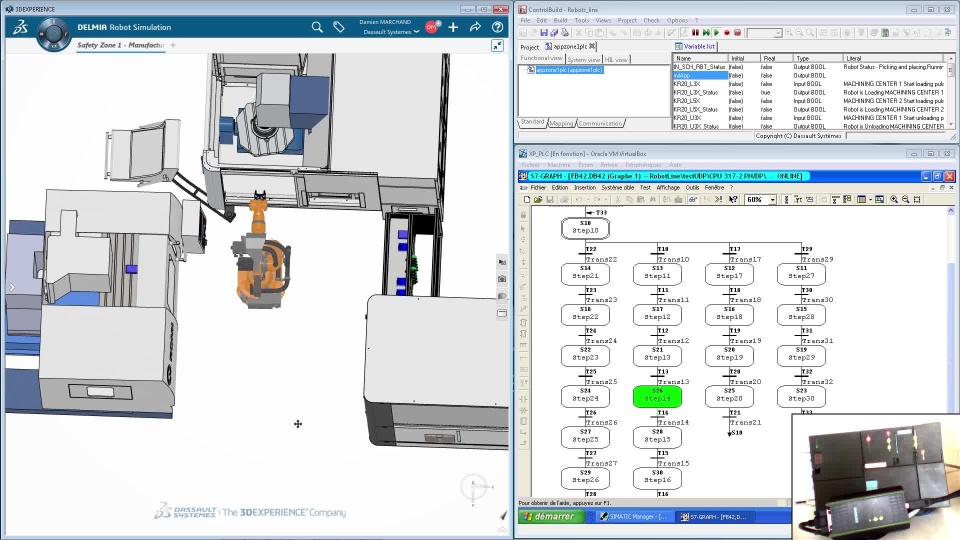Expand the Dassault Systemes user dropdown
The image size is (960, 540).
(x=416, y=32)
